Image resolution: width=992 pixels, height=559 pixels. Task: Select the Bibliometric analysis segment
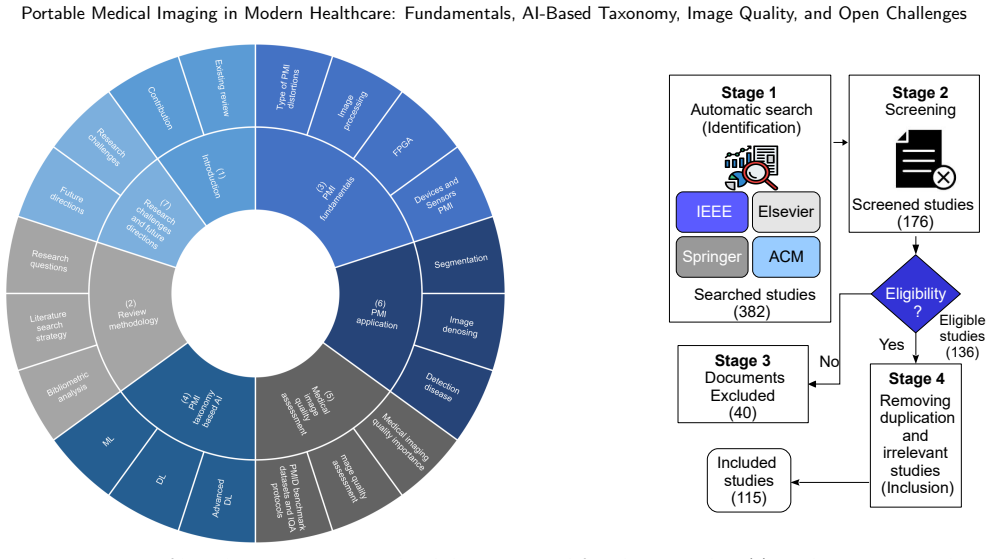click(68, 387)
